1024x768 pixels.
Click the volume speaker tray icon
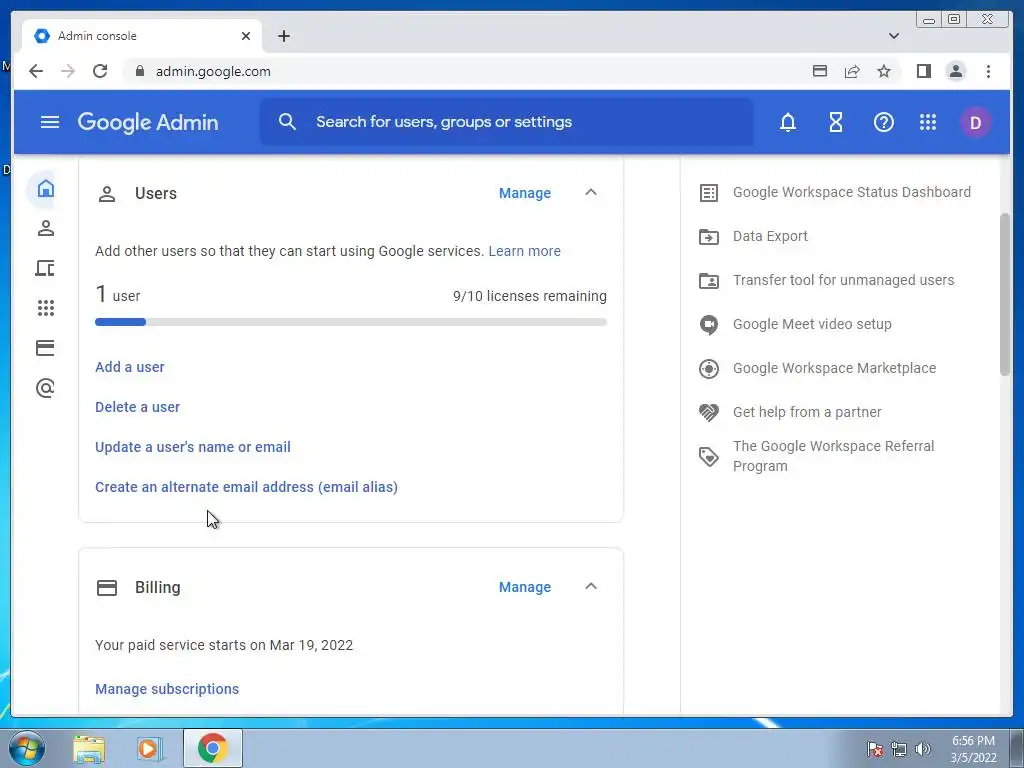[923, 749]
